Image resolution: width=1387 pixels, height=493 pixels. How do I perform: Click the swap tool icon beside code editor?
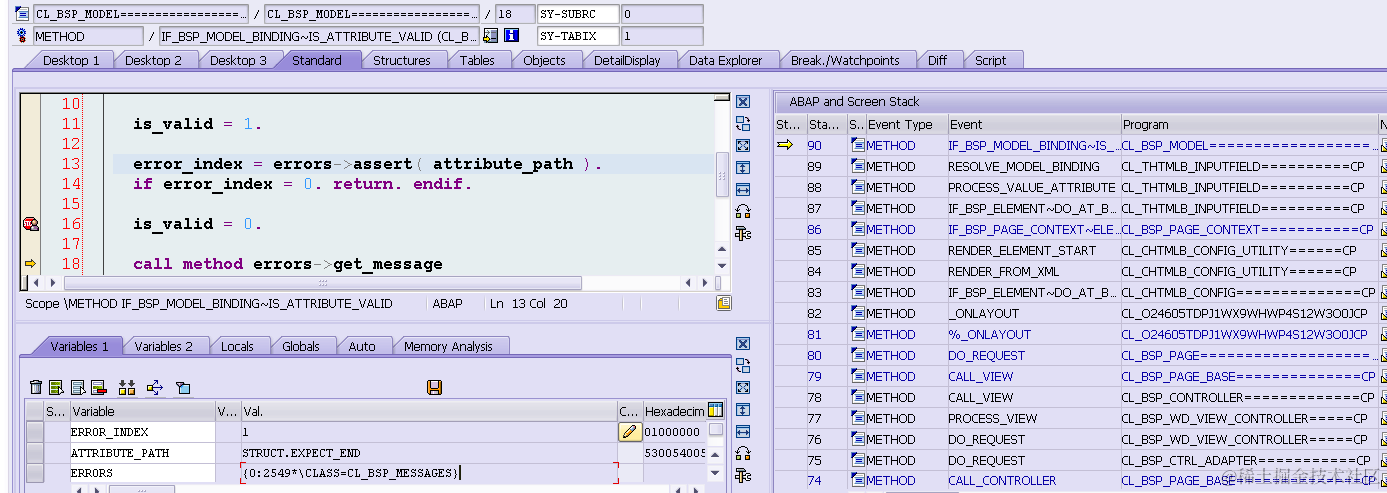click(743, 123)
